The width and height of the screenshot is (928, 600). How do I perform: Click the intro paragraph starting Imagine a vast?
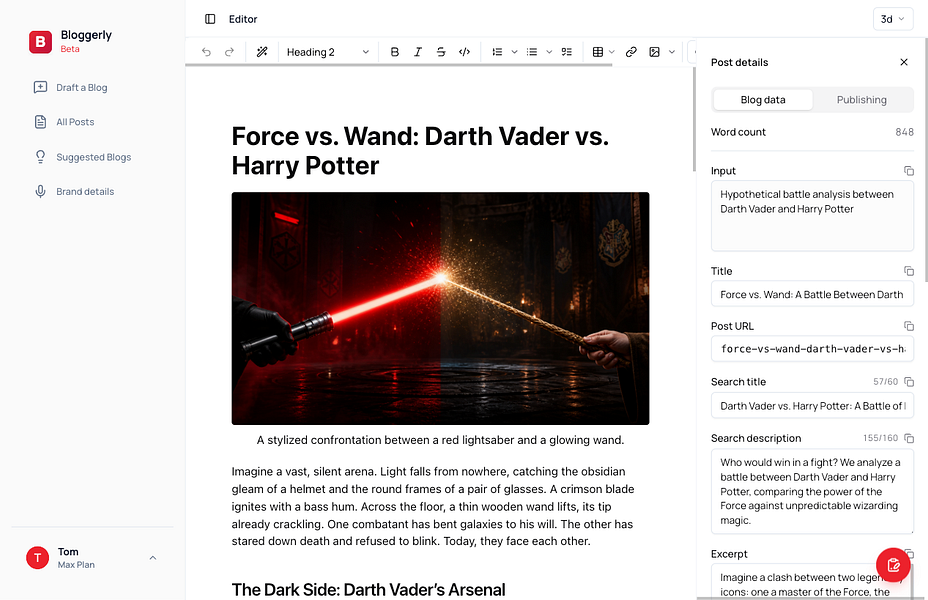point(433,506)
